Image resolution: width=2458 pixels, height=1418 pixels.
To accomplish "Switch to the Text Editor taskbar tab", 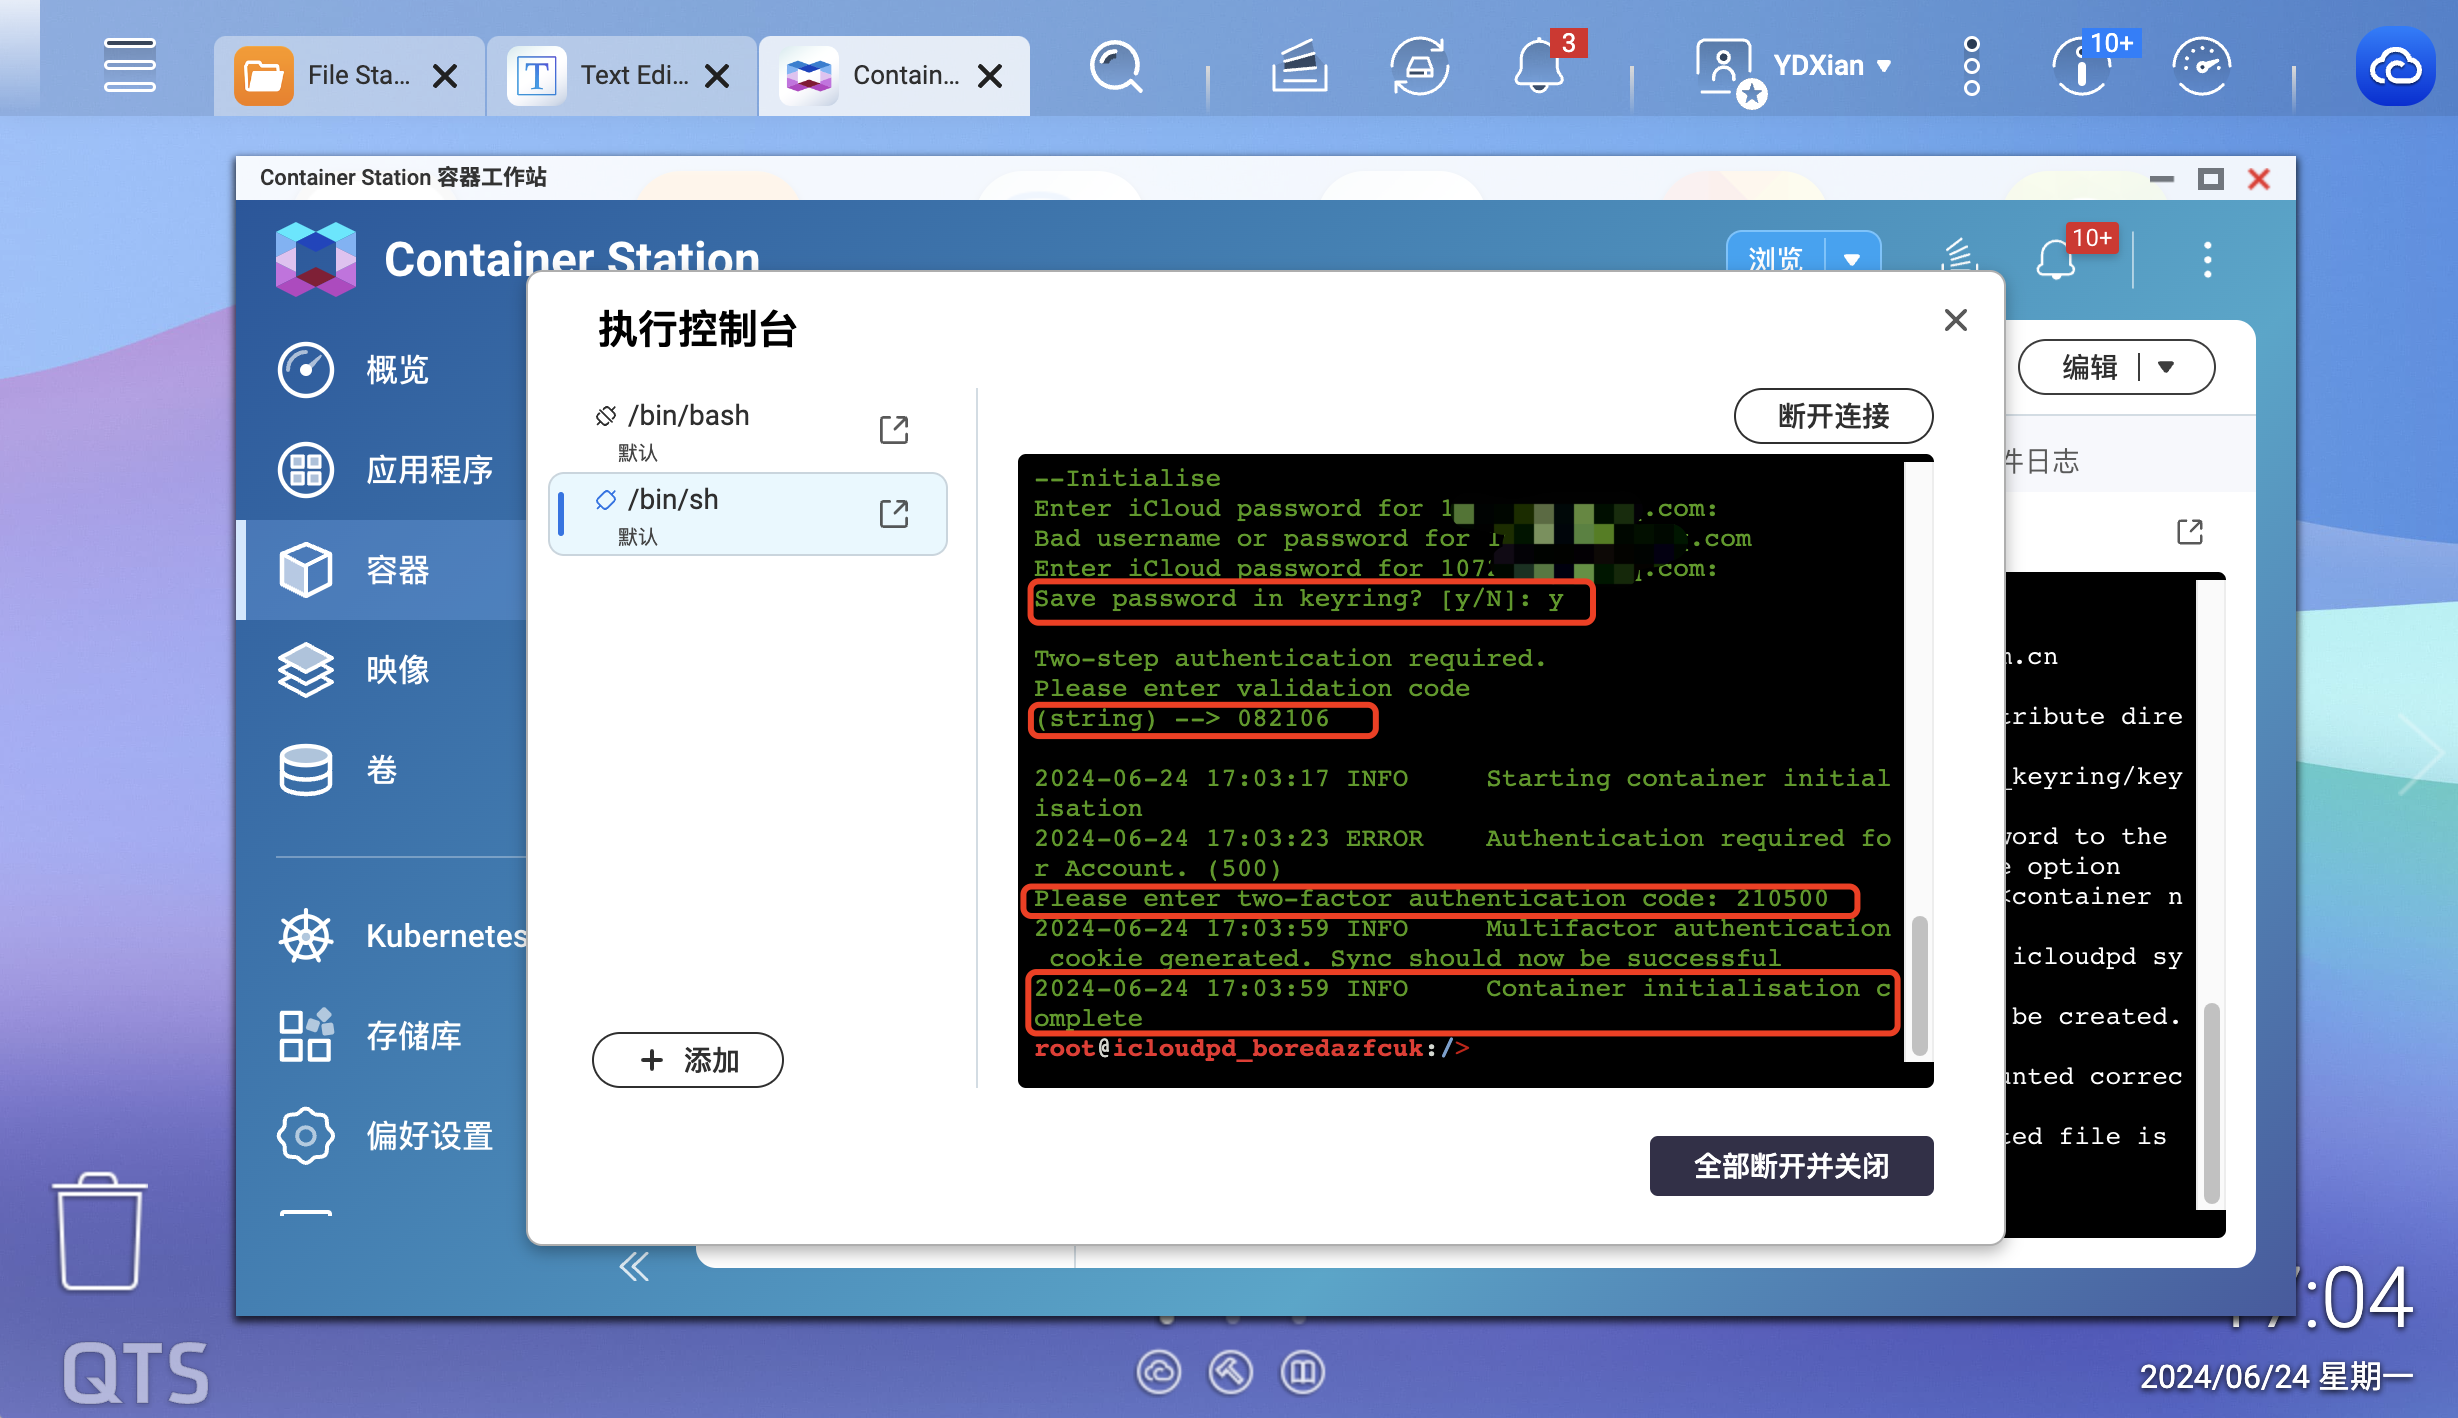I will (621, 76).
